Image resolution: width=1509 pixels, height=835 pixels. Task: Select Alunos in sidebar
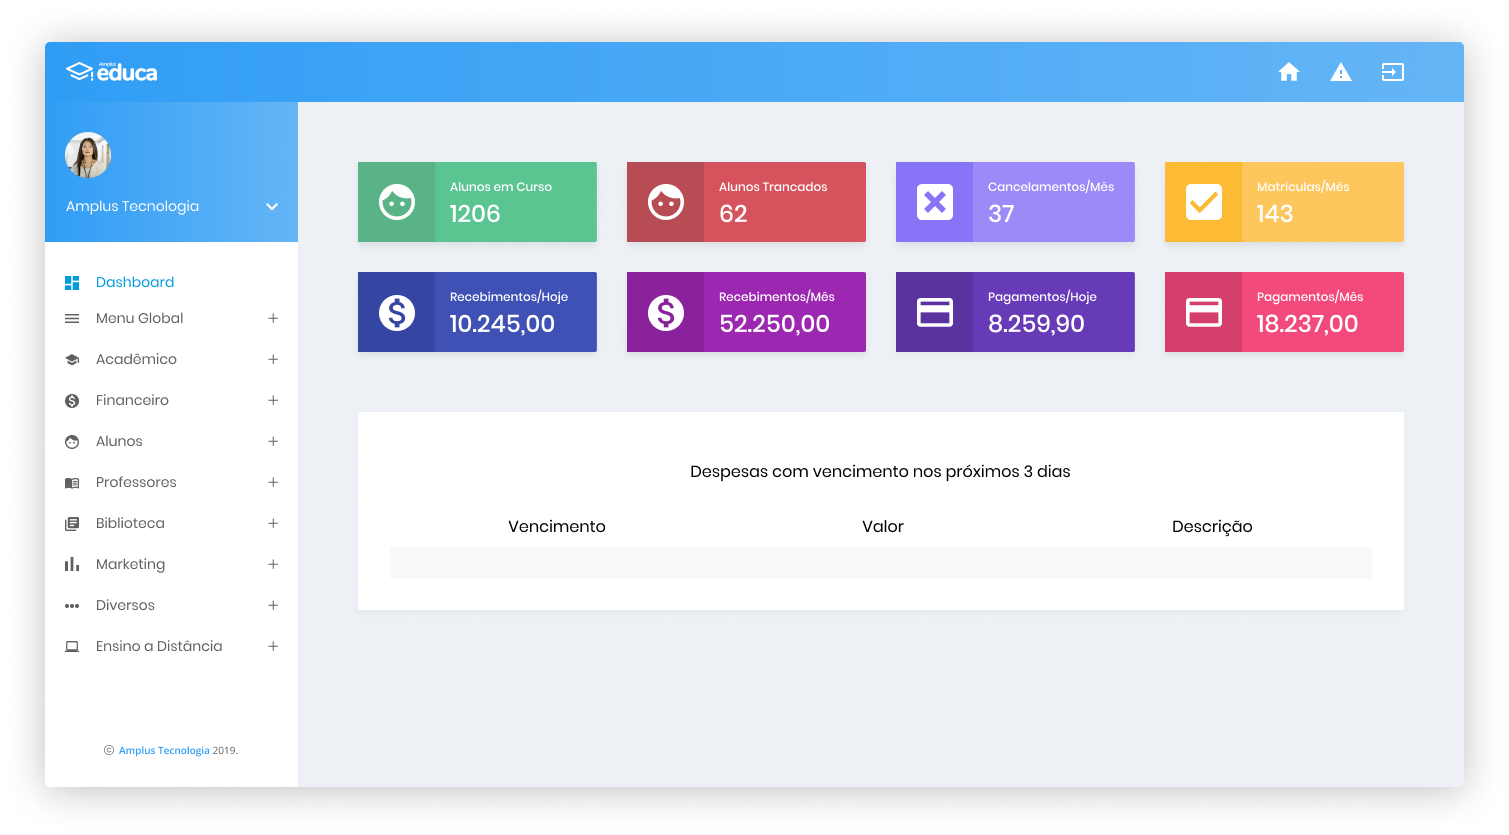coord(119,441)
